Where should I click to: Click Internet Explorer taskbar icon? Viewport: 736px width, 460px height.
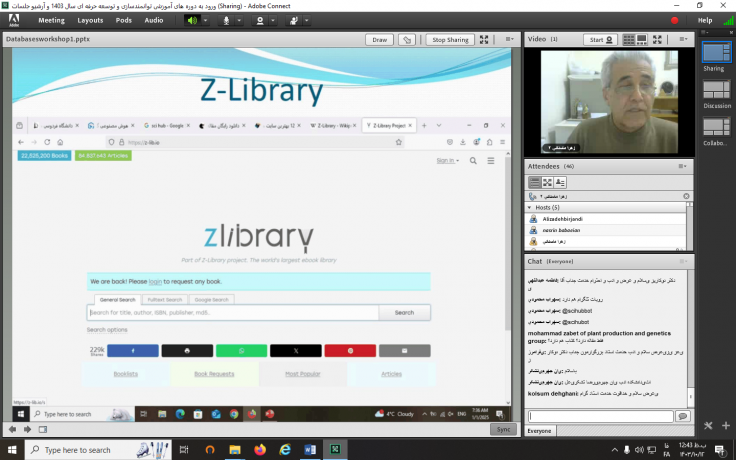tap(284, 450)
